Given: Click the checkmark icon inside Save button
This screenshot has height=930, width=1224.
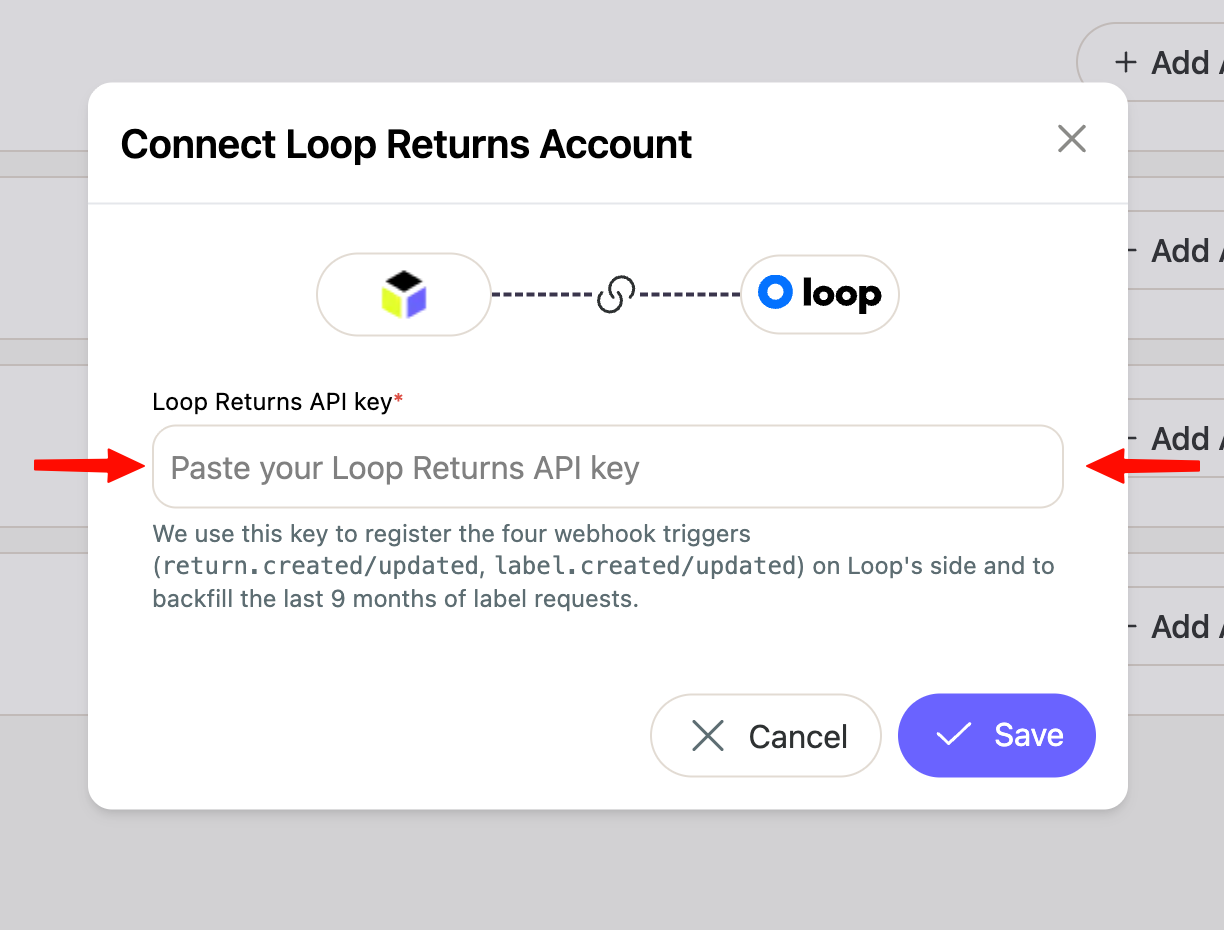Looking at the screenshot, I should point(953,735).
